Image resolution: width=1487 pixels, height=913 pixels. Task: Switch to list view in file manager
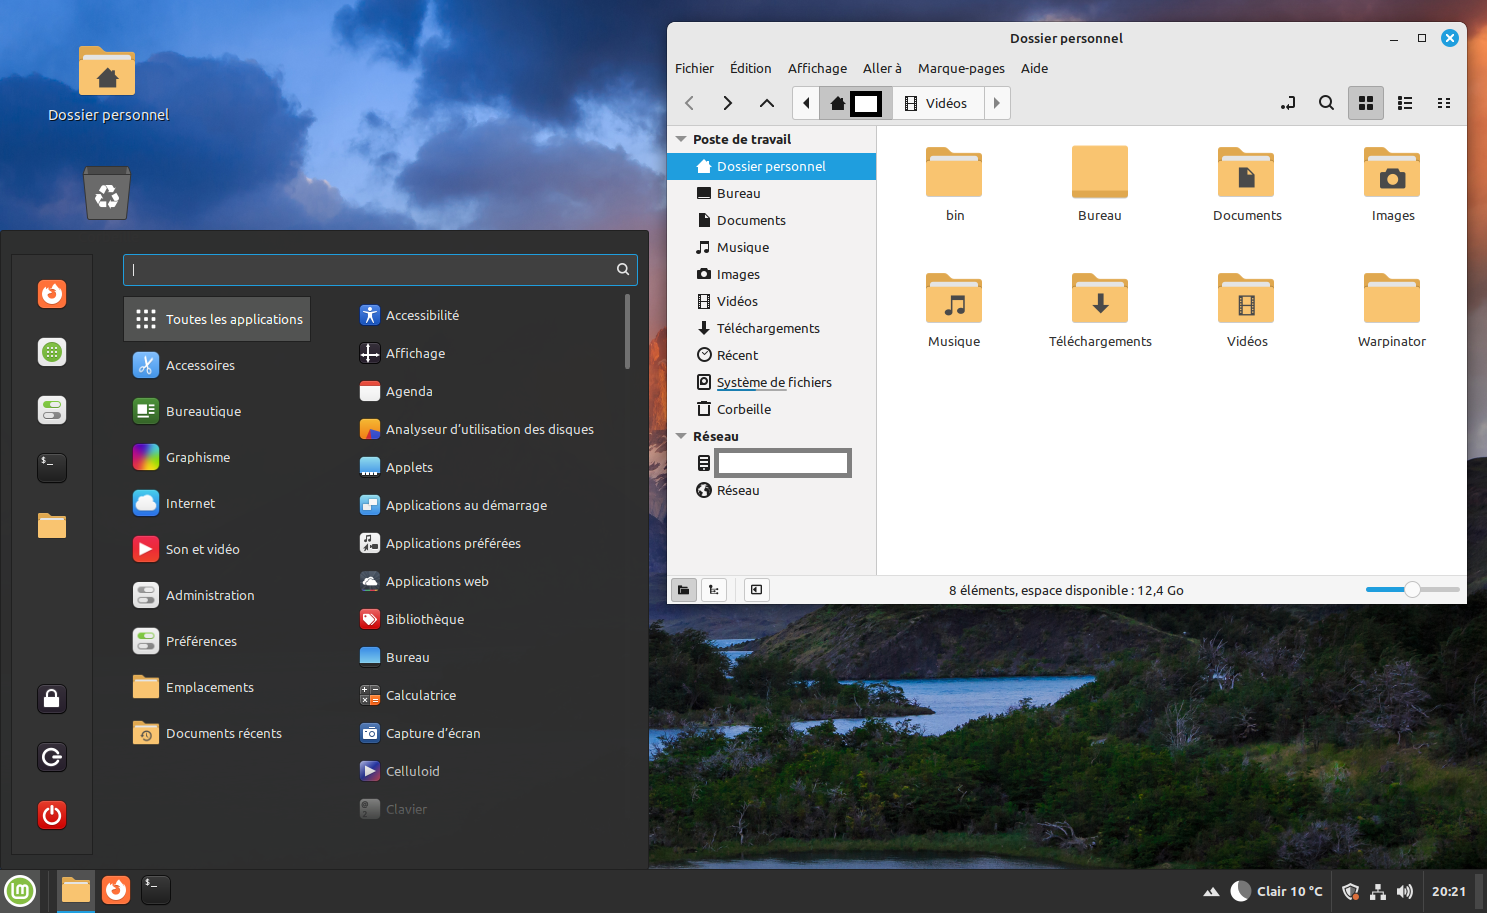click(x=1404, y=103)
